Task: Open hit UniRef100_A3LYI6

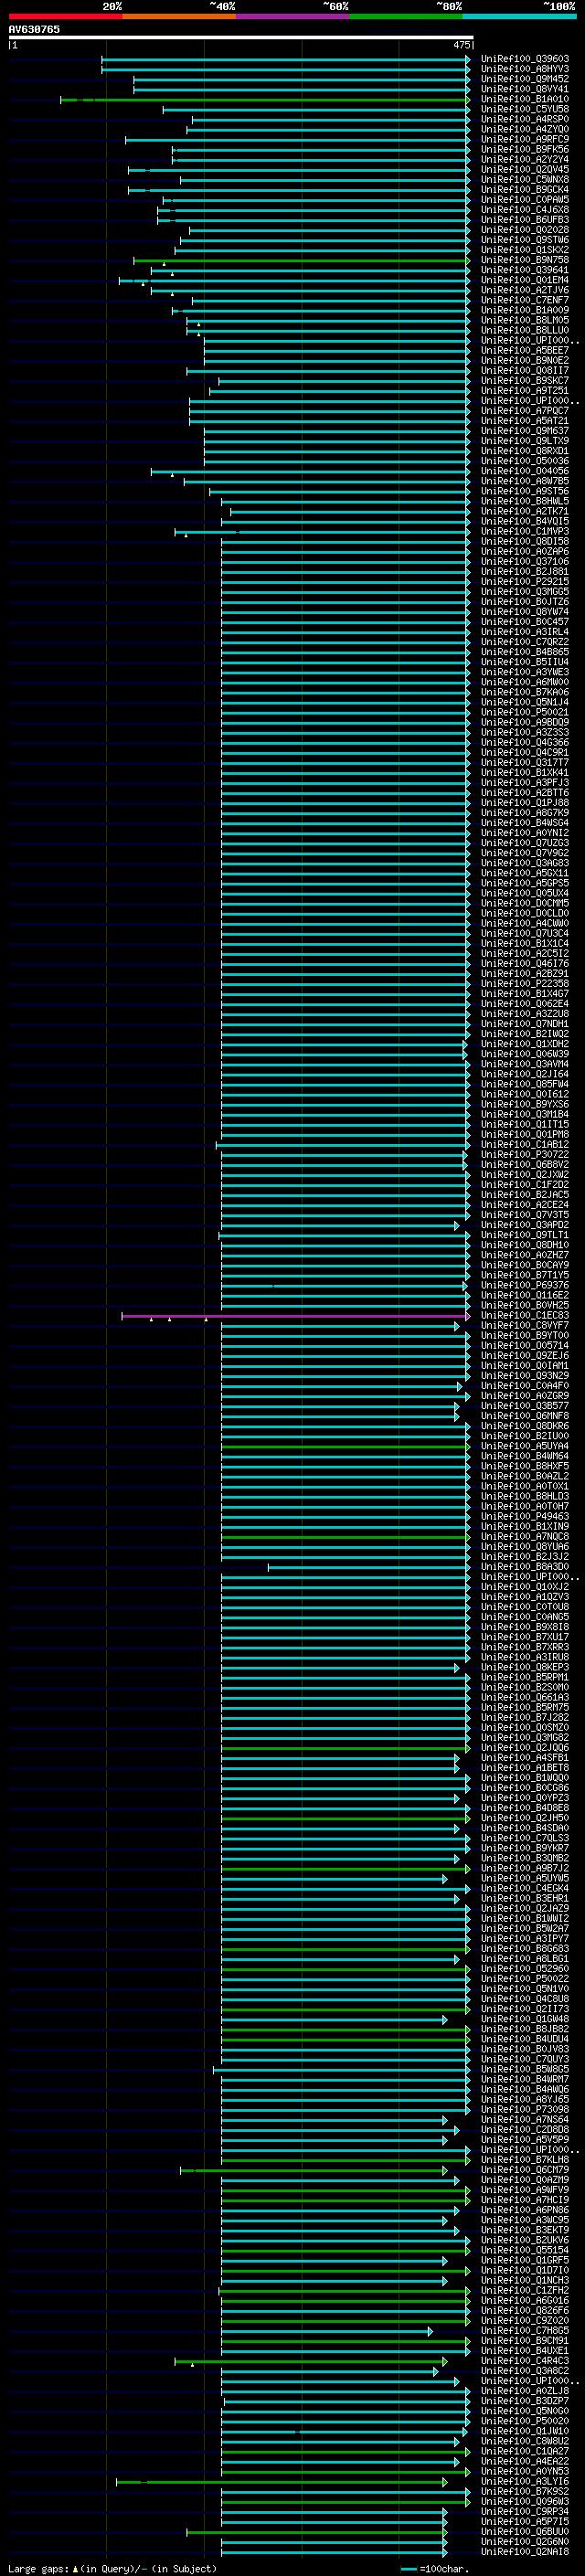Action: click(x=524, y=2482)
